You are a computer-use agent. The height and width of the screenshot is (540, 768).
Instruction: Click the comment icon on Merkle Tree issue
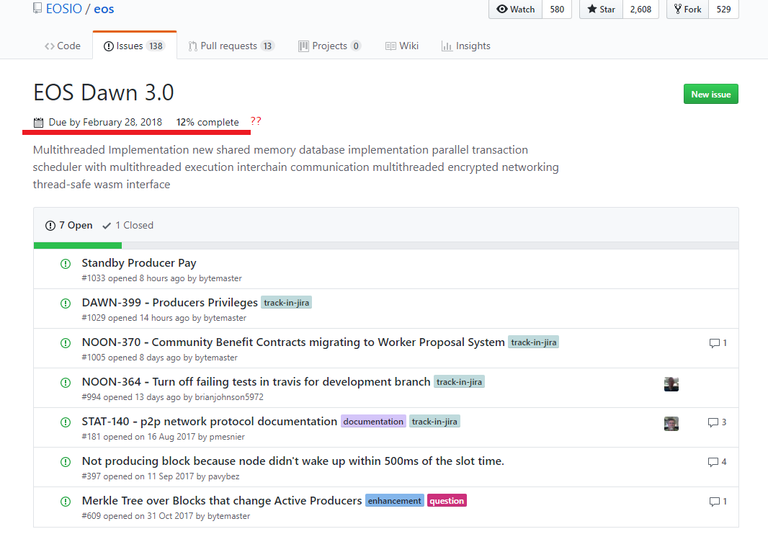[x=714, y=501]
